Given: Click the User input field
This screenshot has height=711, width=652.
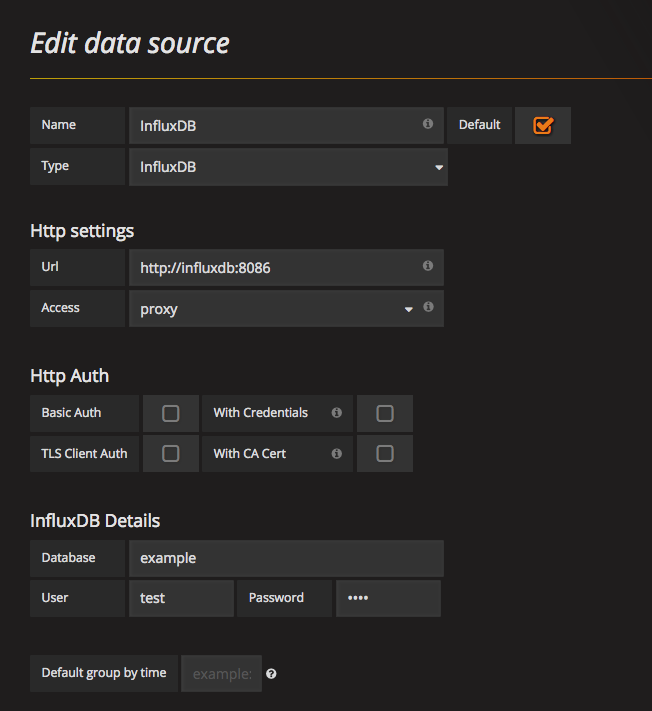Looking at the screenshot, I should pyautogui.click(x=181, y=598).
